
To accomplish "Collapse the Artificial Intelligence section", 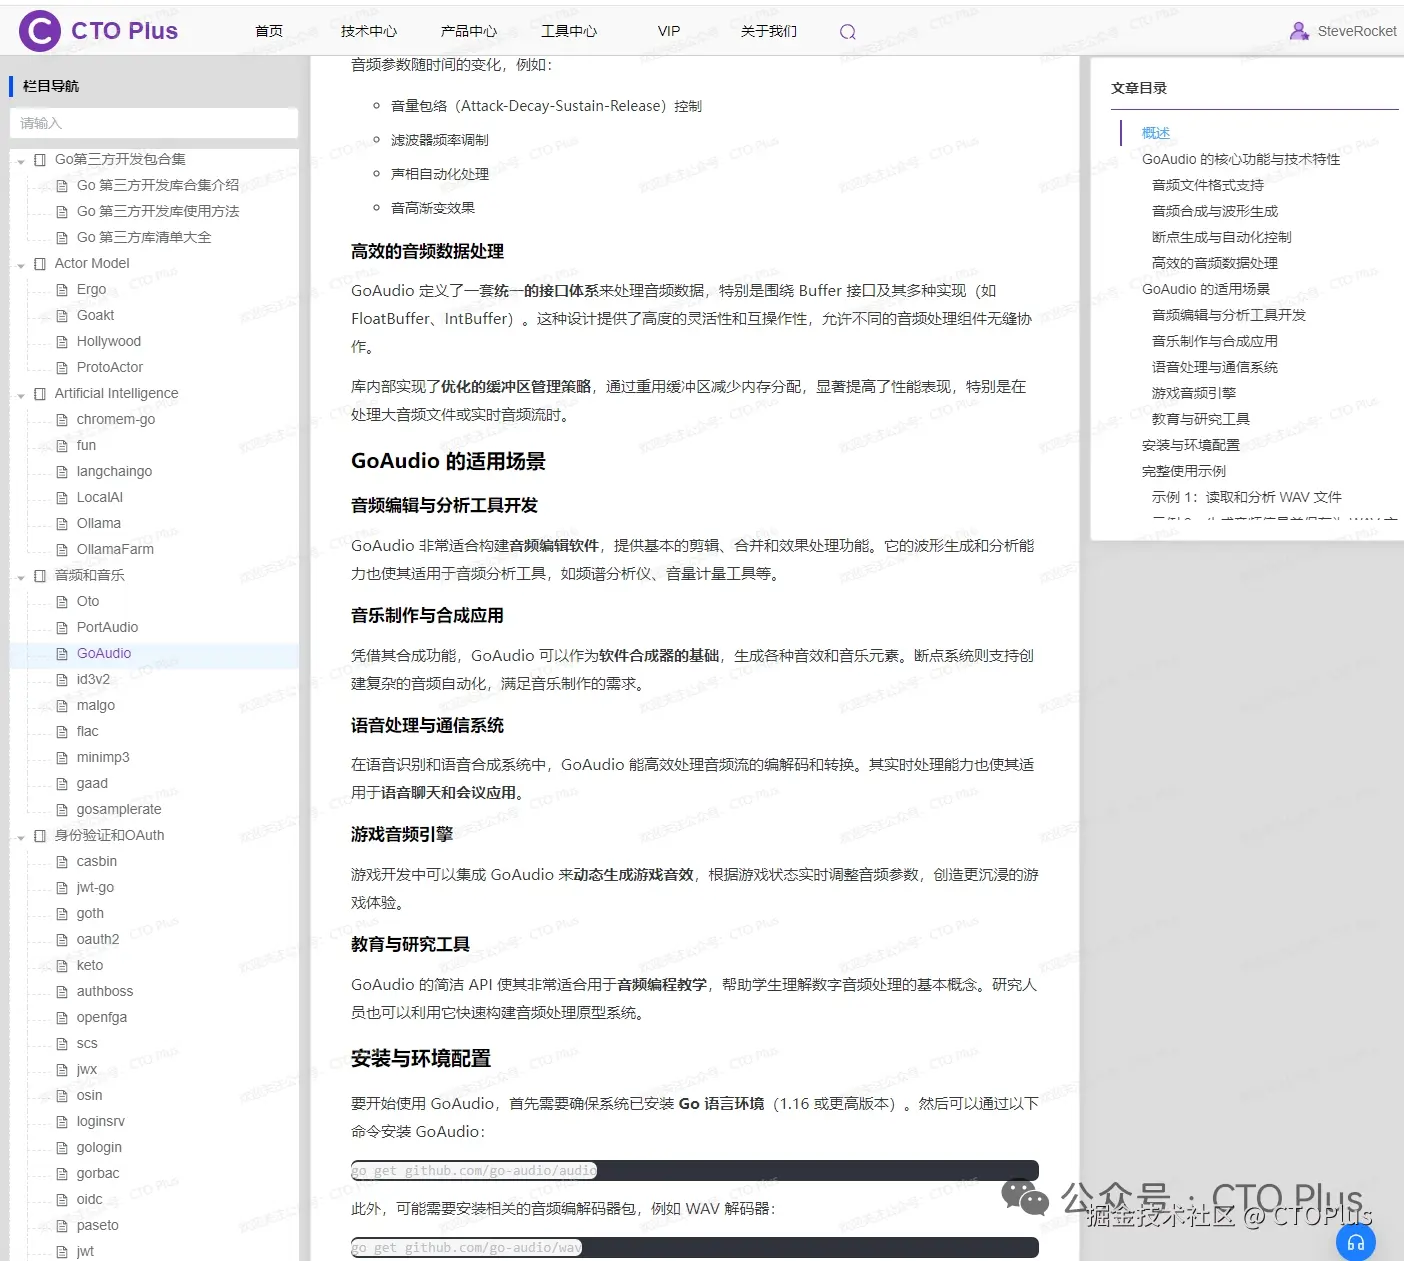I will (x=21, y=393).
